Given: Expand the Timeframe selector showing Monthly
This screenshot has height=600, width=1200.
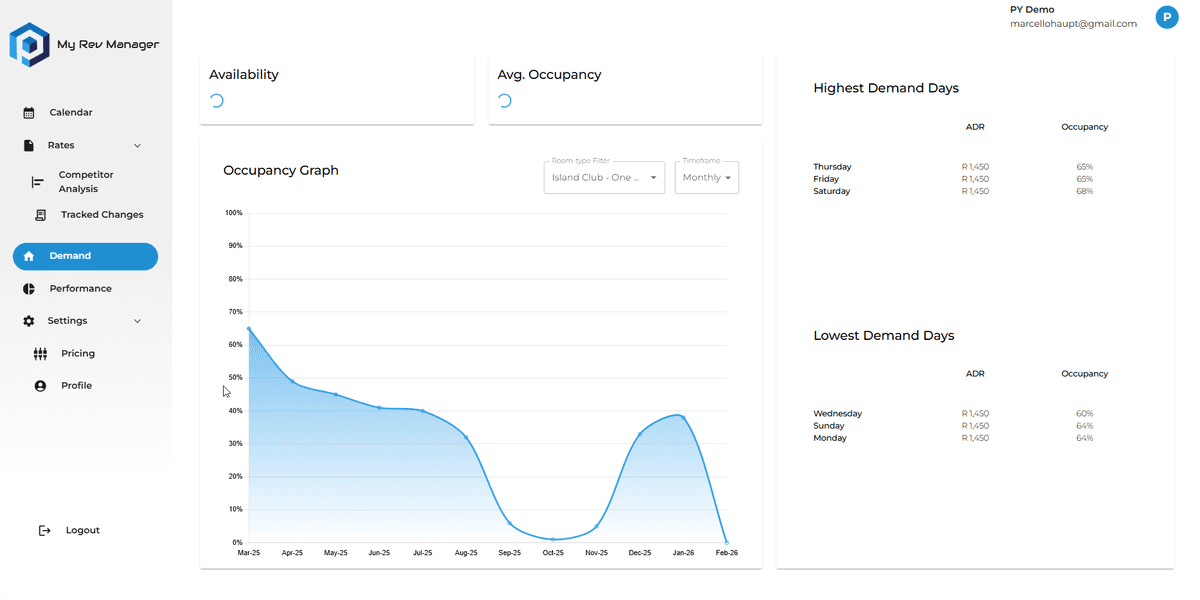Looking at the screenshot, I should pos(706,177).
